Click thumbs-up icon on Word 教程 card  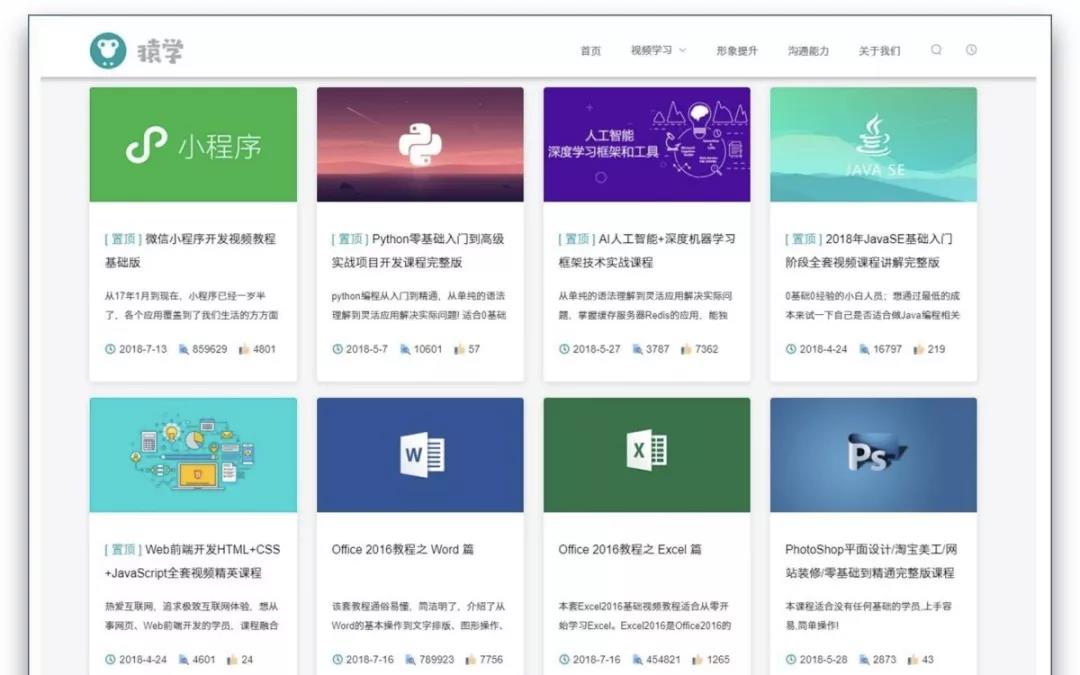459,660
